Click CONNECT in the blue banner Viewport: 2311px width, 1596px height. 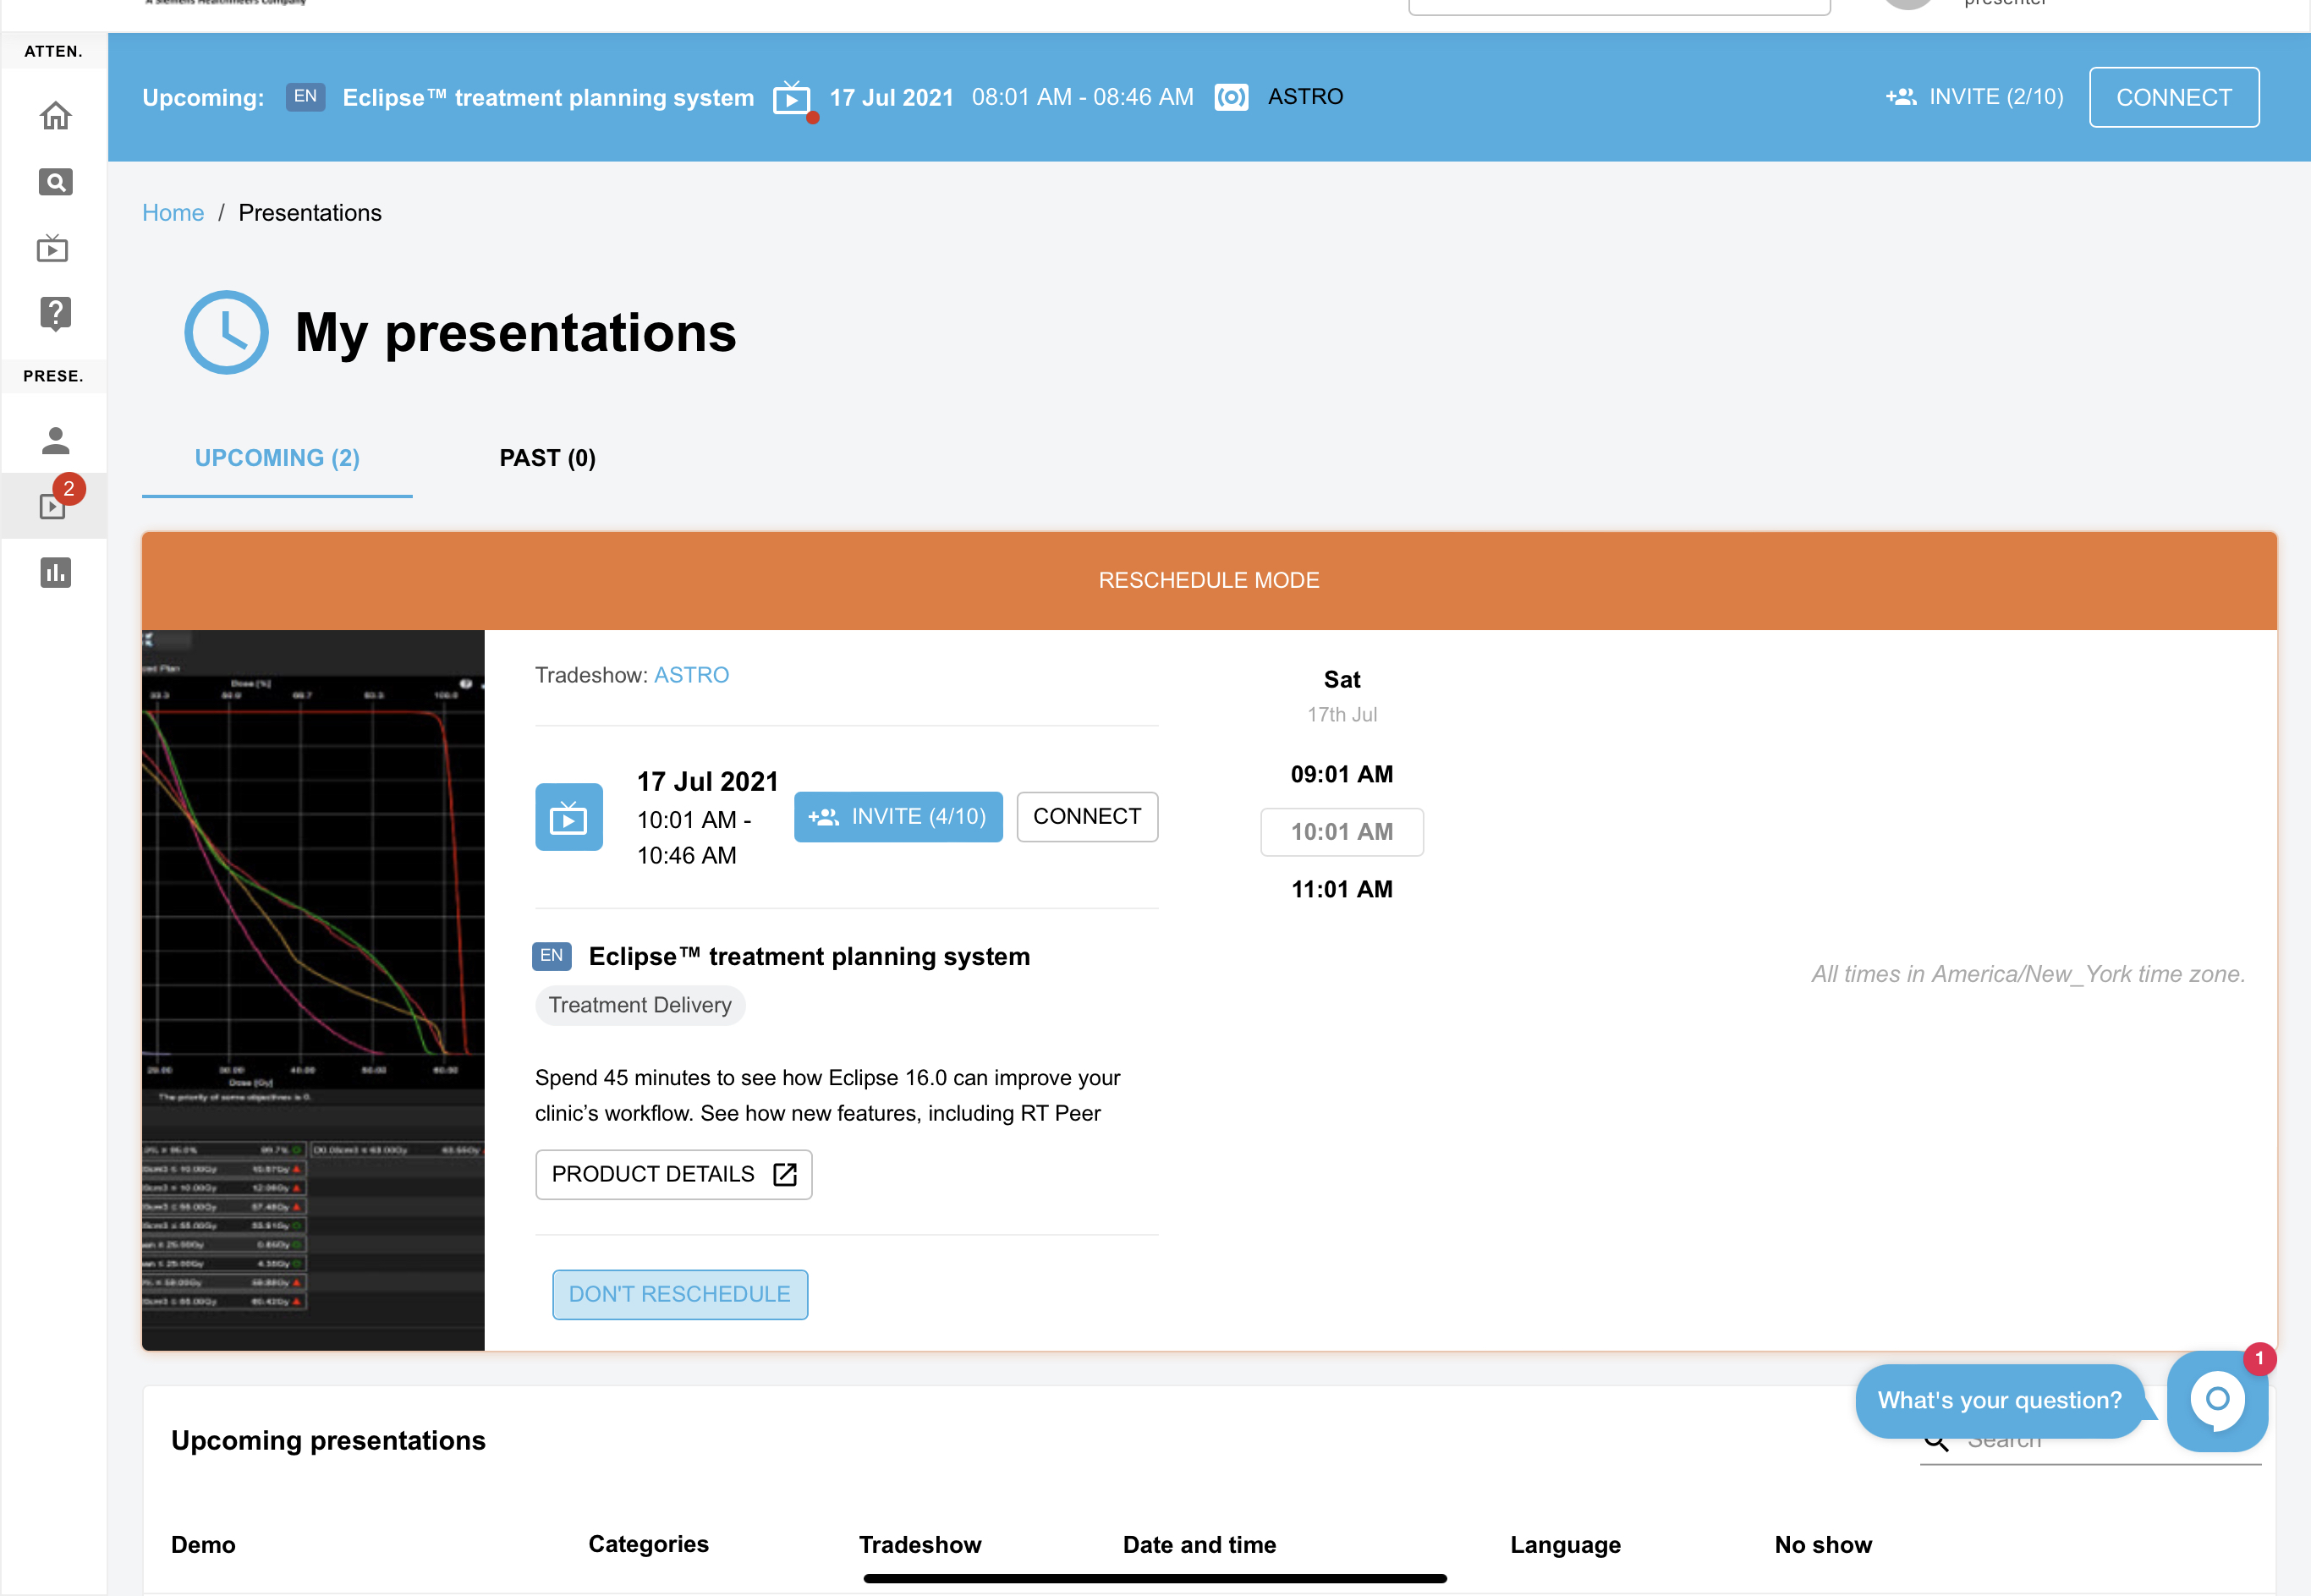click(x=2173, y=97)
